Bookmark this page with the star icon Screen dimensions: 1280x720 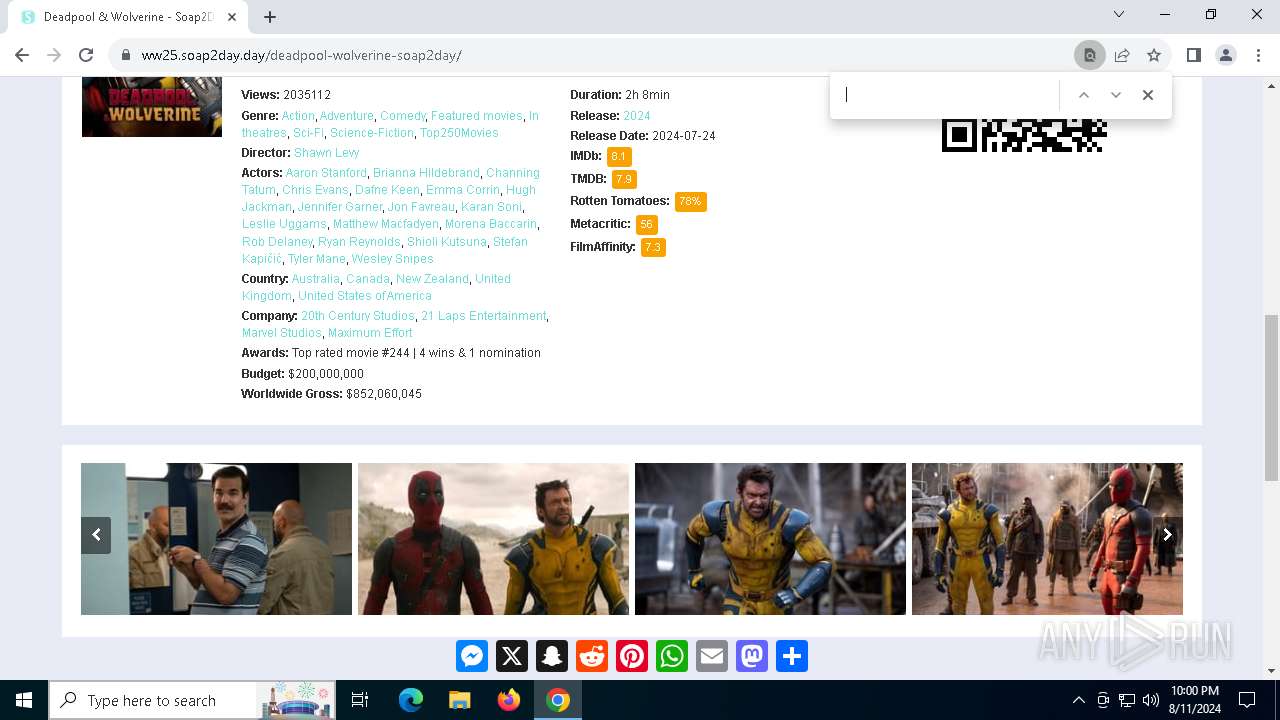coord(1154,55)
